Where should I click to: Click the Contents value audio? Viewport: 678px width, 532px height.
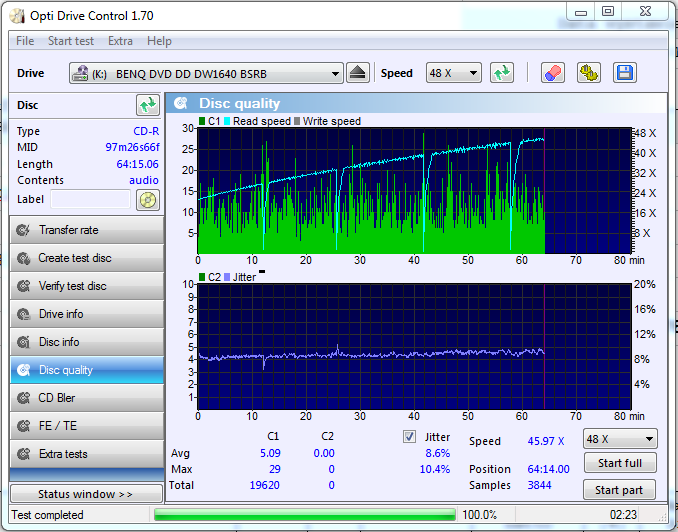144,180
